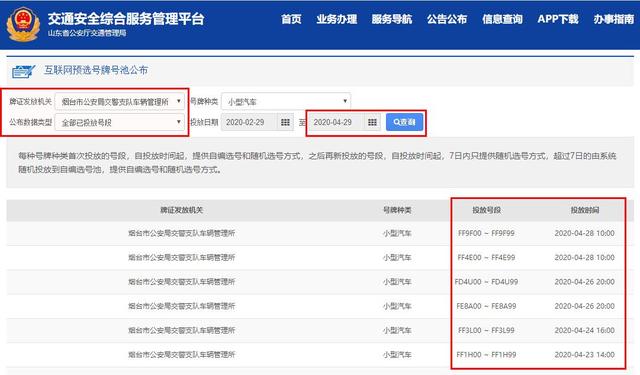Open calendar picker for start date 2020-02-29
Screen dimensions: 640x375
pos(285,122)
